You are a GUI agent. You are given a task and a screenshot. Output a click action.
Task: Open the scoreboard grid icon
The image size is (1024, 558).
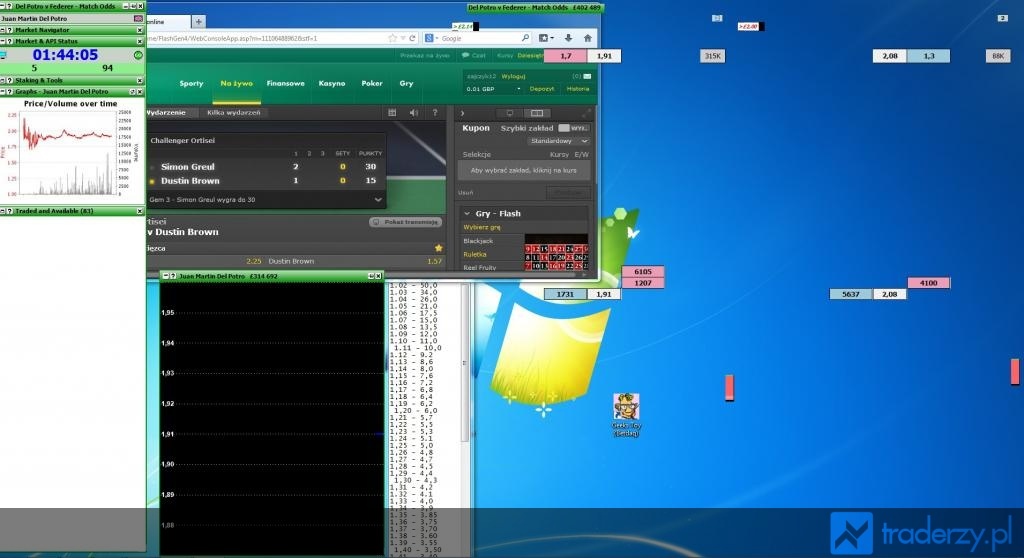pos(392,112)
